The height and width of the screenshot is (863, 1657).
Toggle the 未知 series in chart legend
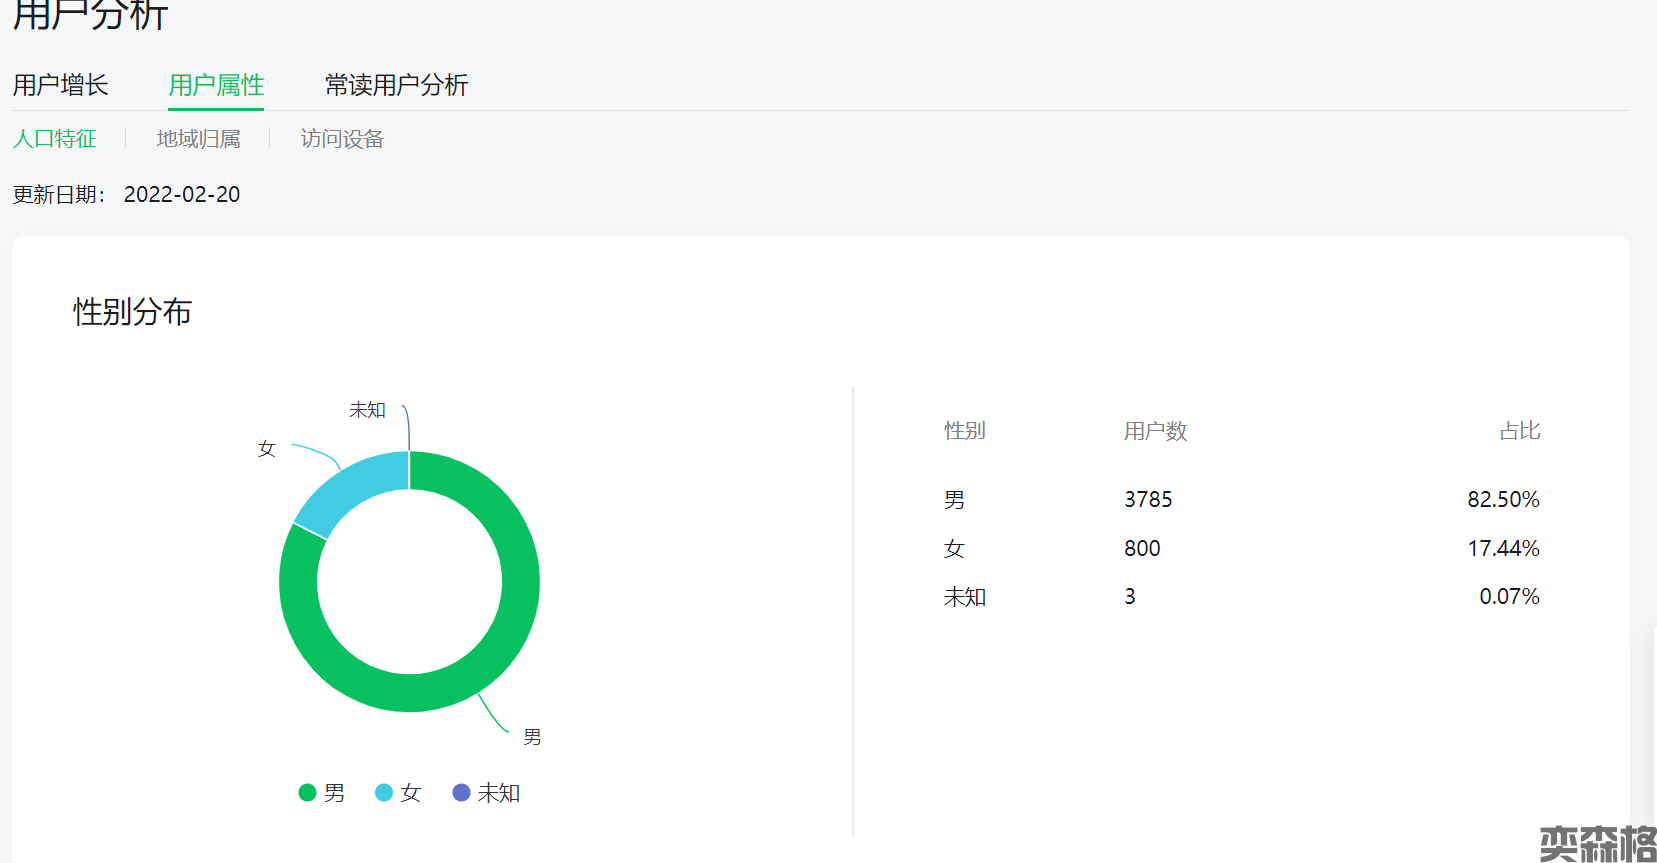487,793
